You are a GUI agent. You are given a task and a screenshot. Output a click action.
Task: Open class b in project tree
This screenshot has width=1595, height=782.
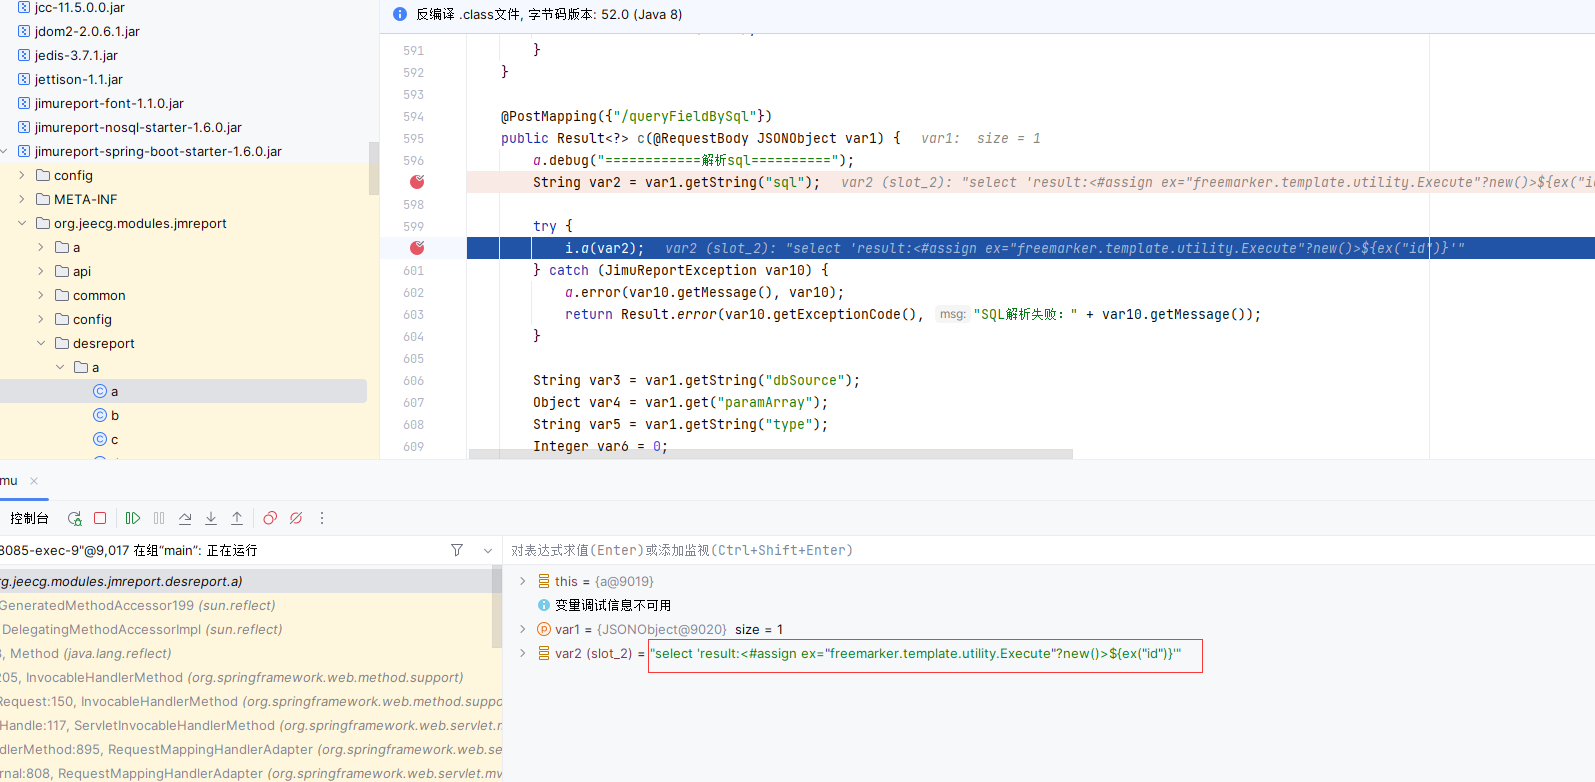(115, 415)
